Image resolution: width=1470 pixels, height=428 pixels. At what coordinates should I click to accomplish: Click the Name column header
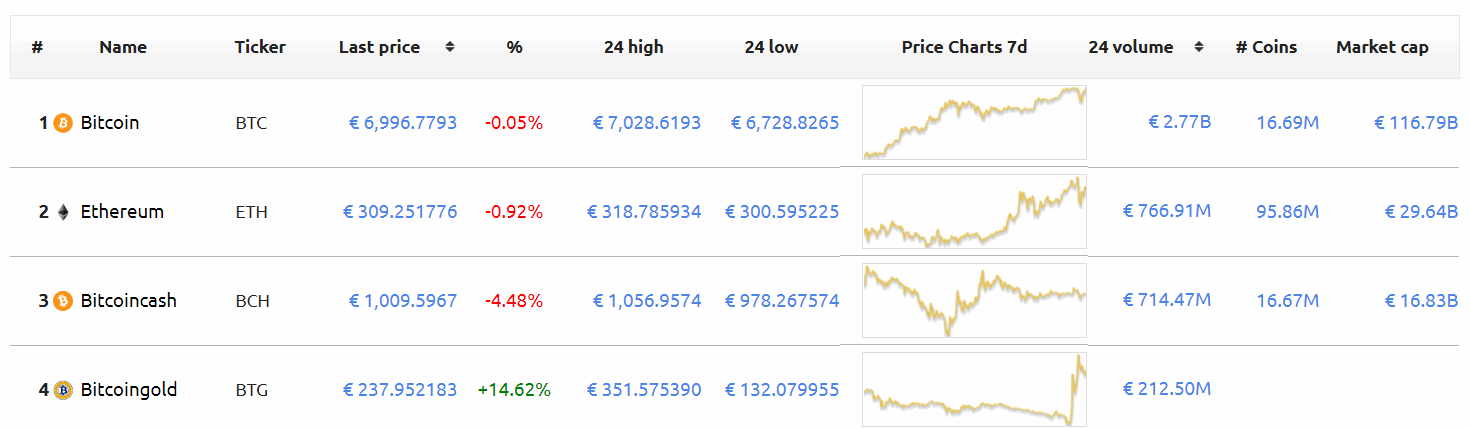click(x=123, y=47)
